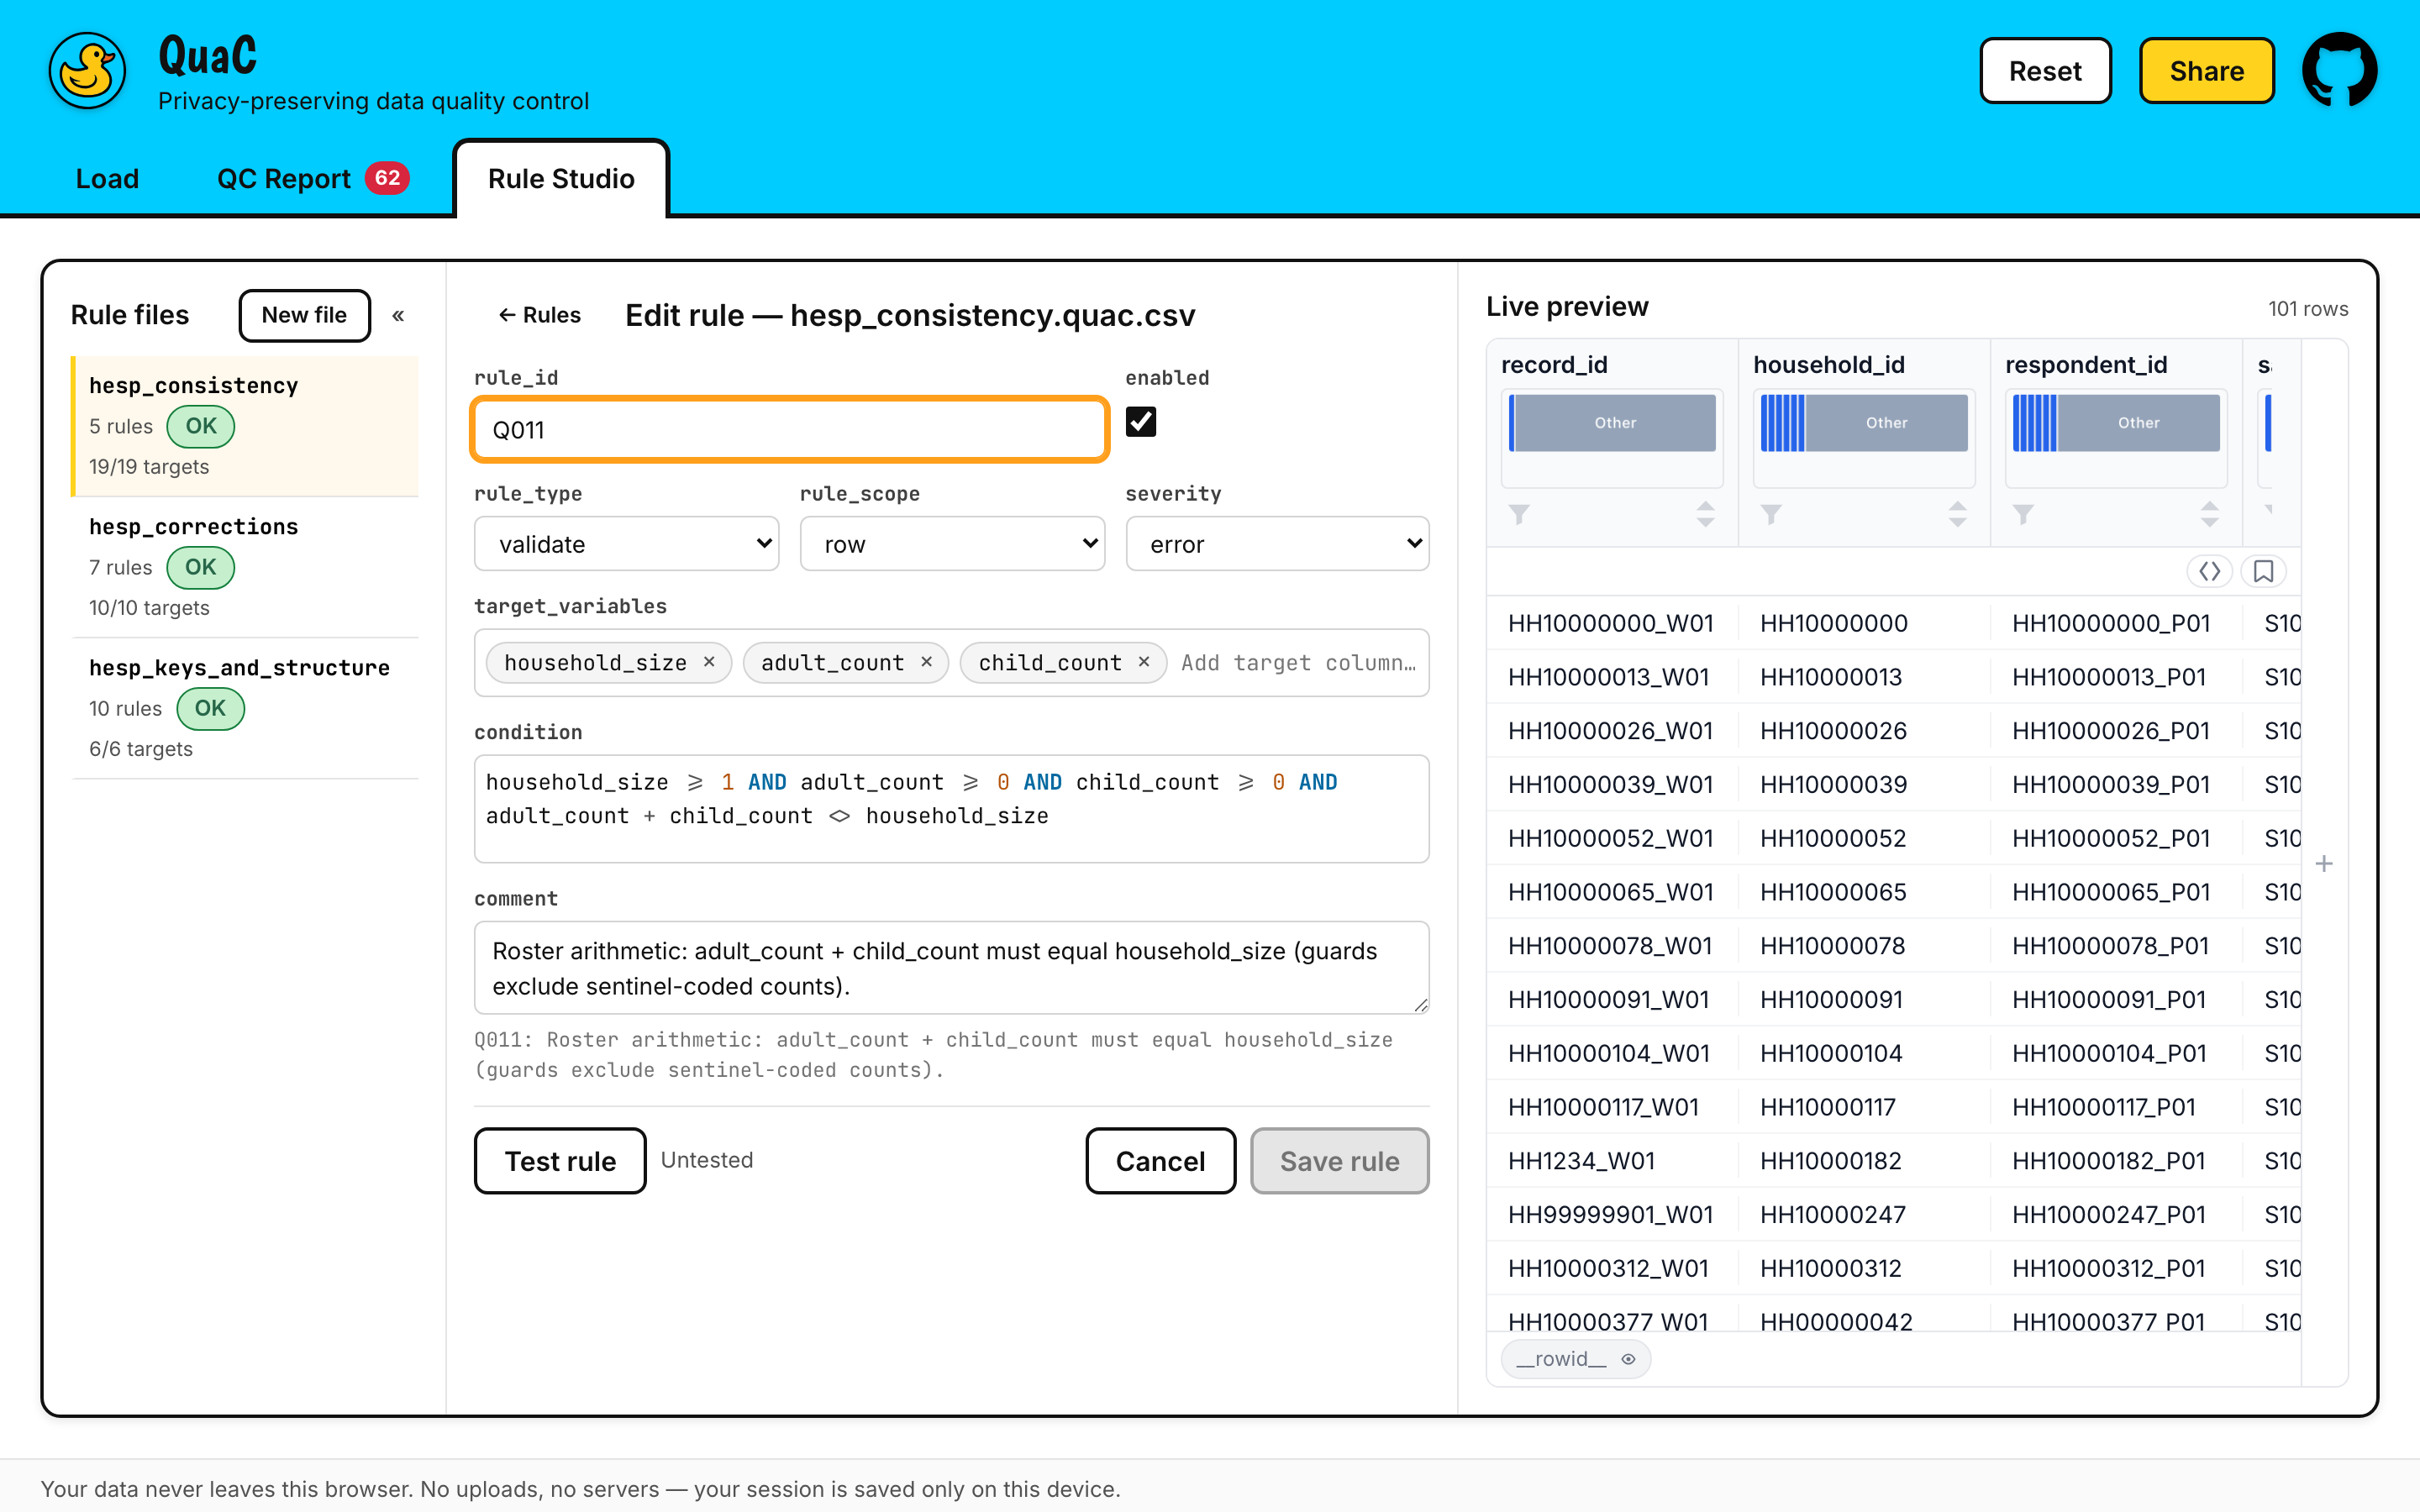Open the hesp_corrections rule file
The height and width of the screenshot is (1512, 2420).
(x=245, y=567)
